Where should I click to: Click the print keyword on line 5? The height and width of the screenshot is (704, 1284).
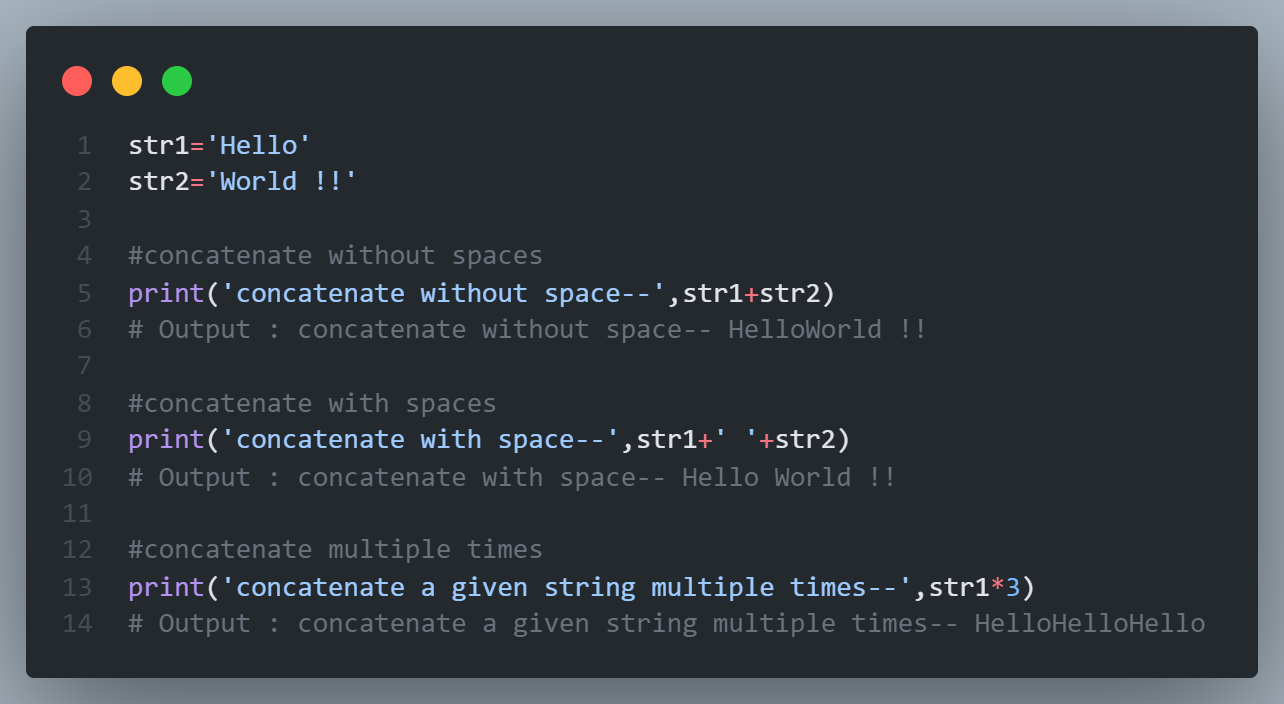[167, 293]
